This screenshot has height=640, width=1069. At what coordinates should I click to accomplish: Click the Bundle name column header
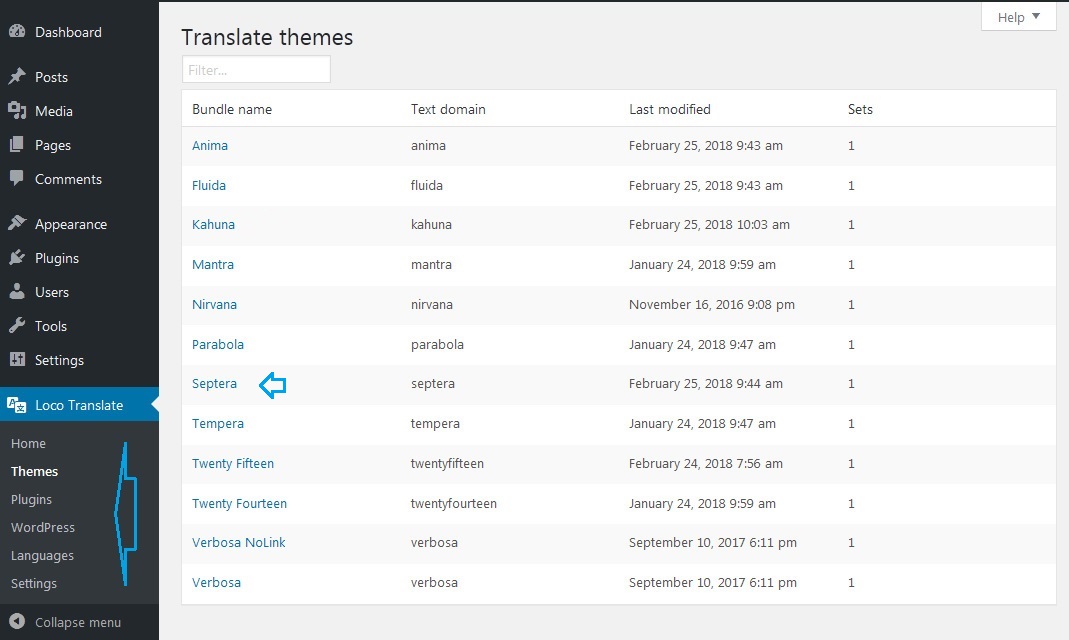tap(232, 109)
